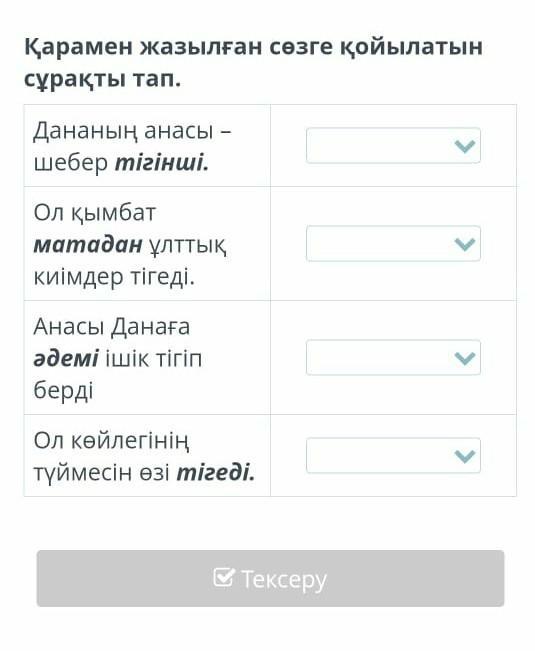535x651 pixels.
Task: Click the Тексеру check button
Action: [x=270, y=578]
